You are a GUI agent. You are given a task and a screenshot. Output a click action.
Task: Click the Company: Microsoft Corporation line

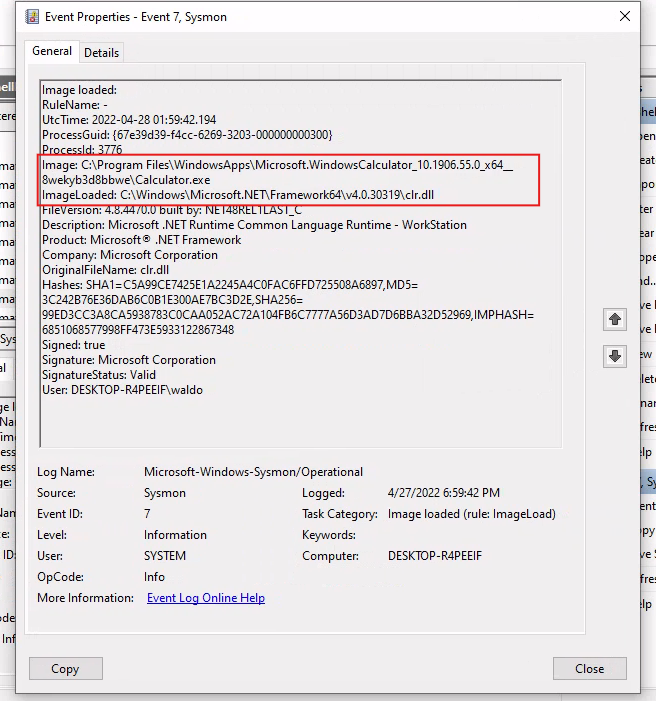tap(130, 255)
